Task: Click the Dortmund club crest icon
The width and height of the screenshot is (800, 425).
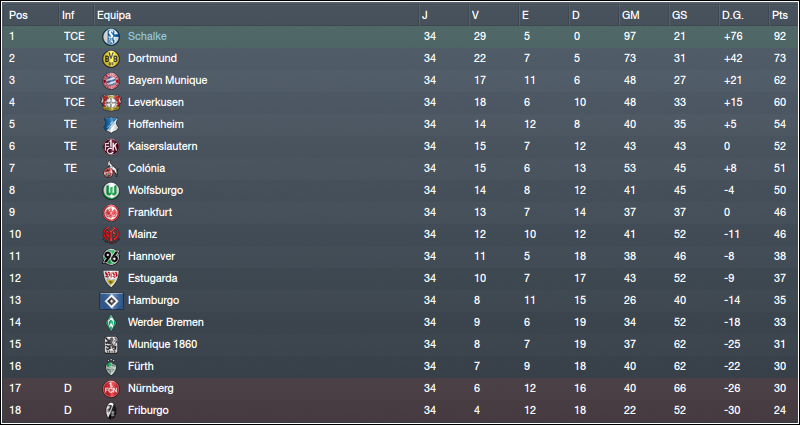Action: point(111,59)
